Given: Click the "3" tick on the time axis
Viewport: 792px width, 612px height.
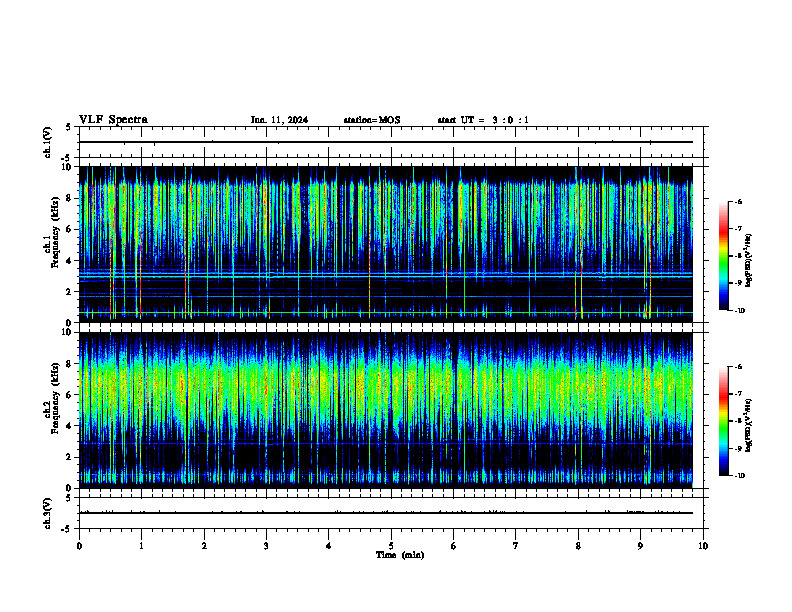Looking at the screenshot, I should [266, 546].
